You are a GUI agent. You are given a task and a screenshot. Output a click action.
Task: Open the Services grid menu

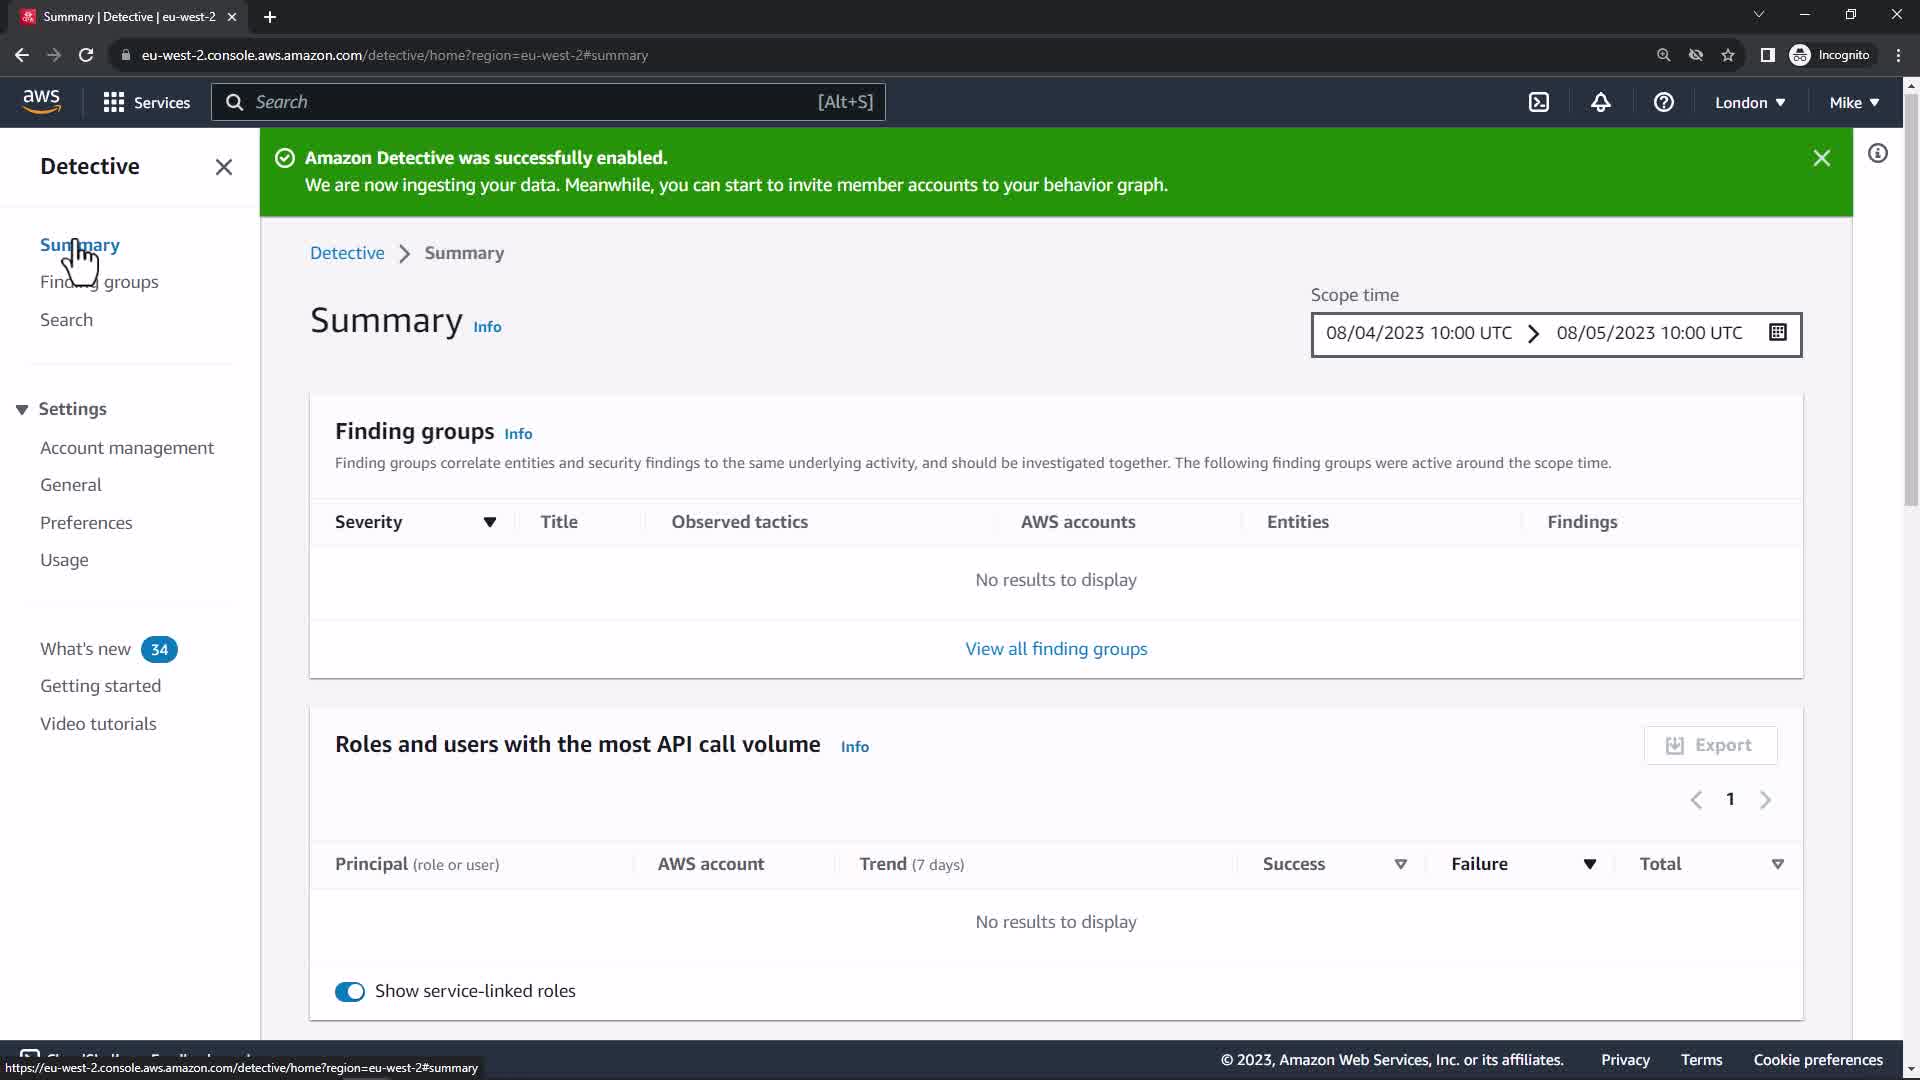[x=147, y=103]
